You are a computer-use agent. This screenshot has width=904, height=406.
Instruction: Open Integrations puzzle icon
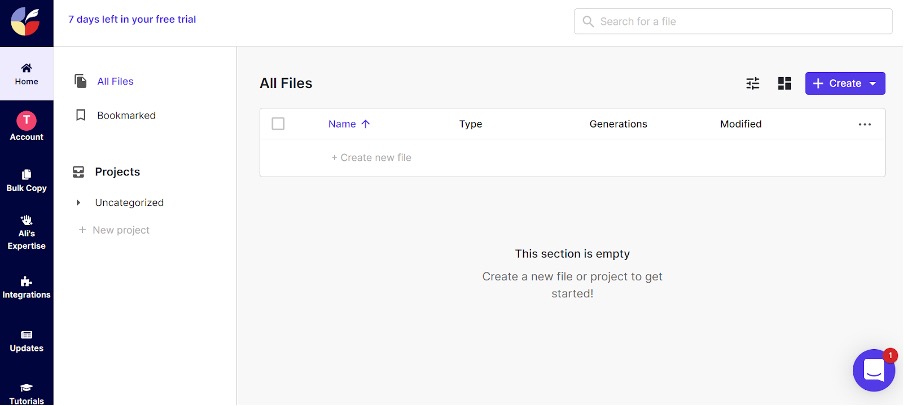[x=26, y=282]
